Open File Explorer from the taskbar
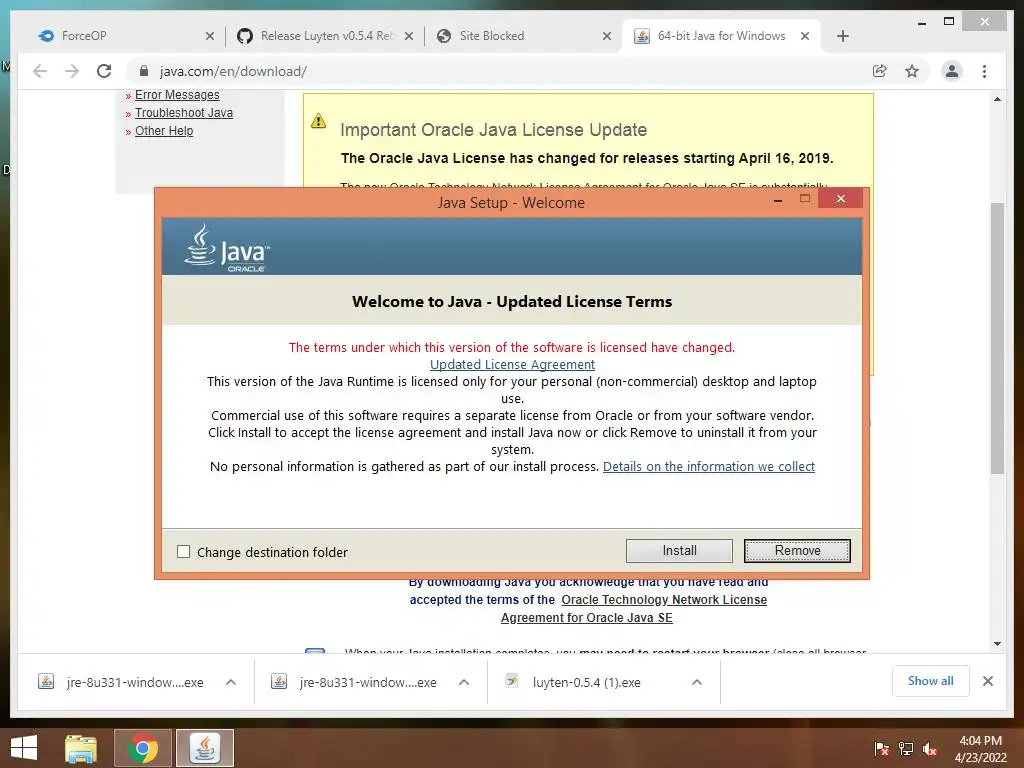 pyautogui.click(x=81, y=748)
